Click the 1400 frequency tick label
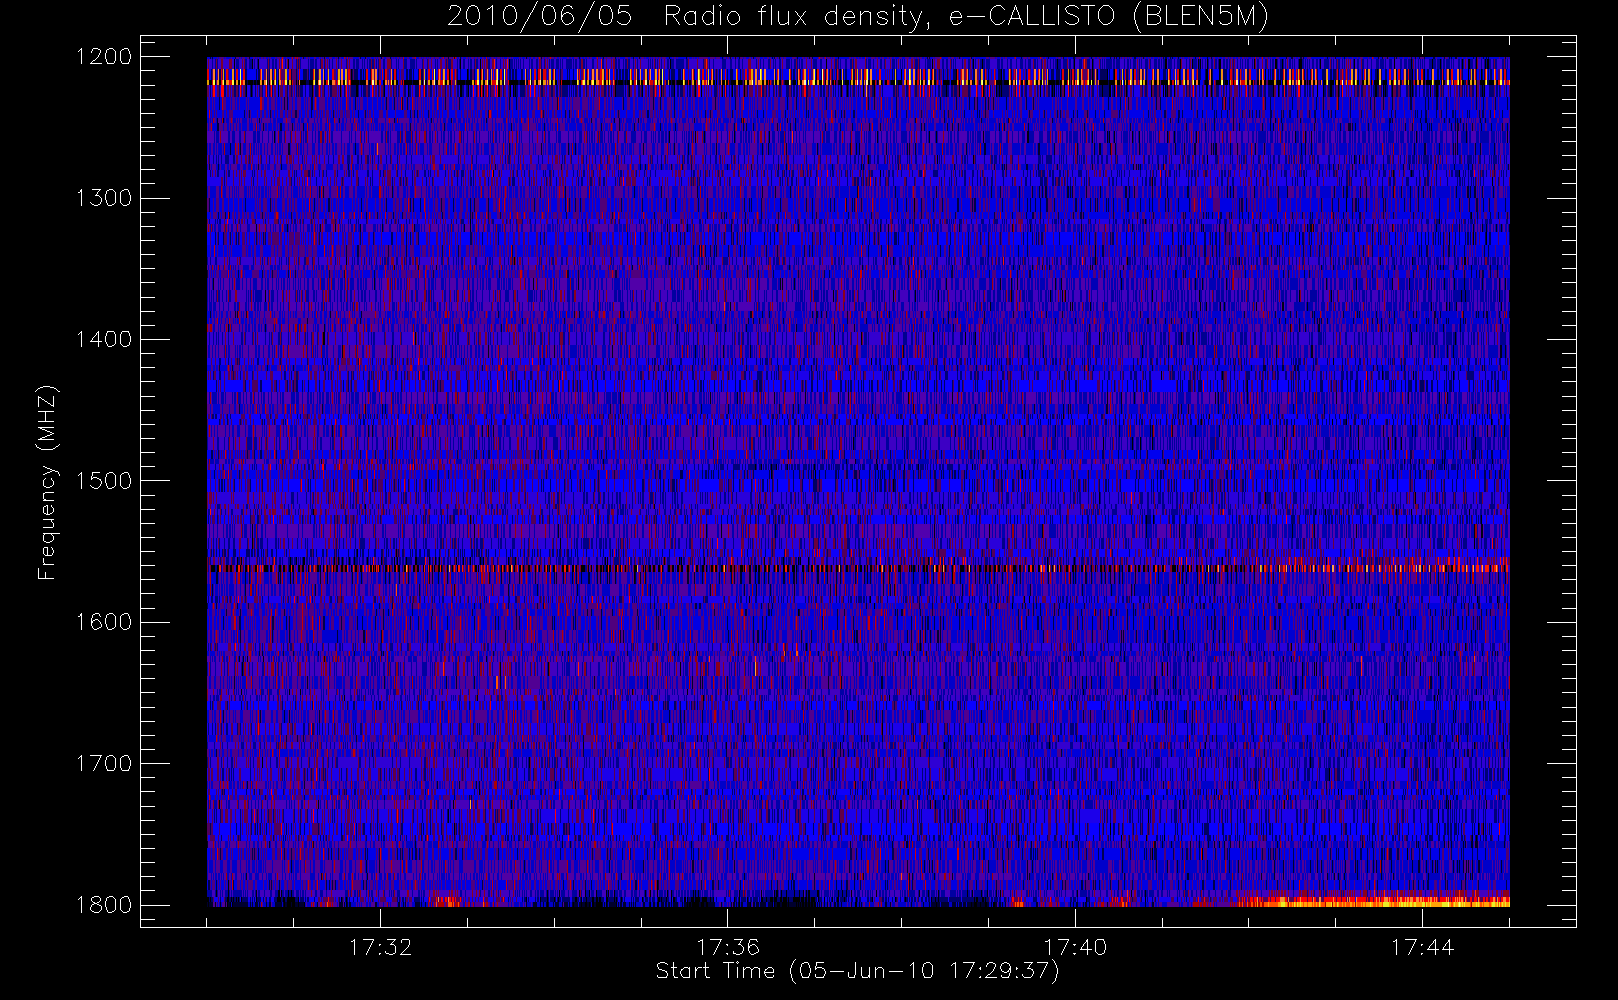This screenshot has height=1000, width=1618. 104,340
